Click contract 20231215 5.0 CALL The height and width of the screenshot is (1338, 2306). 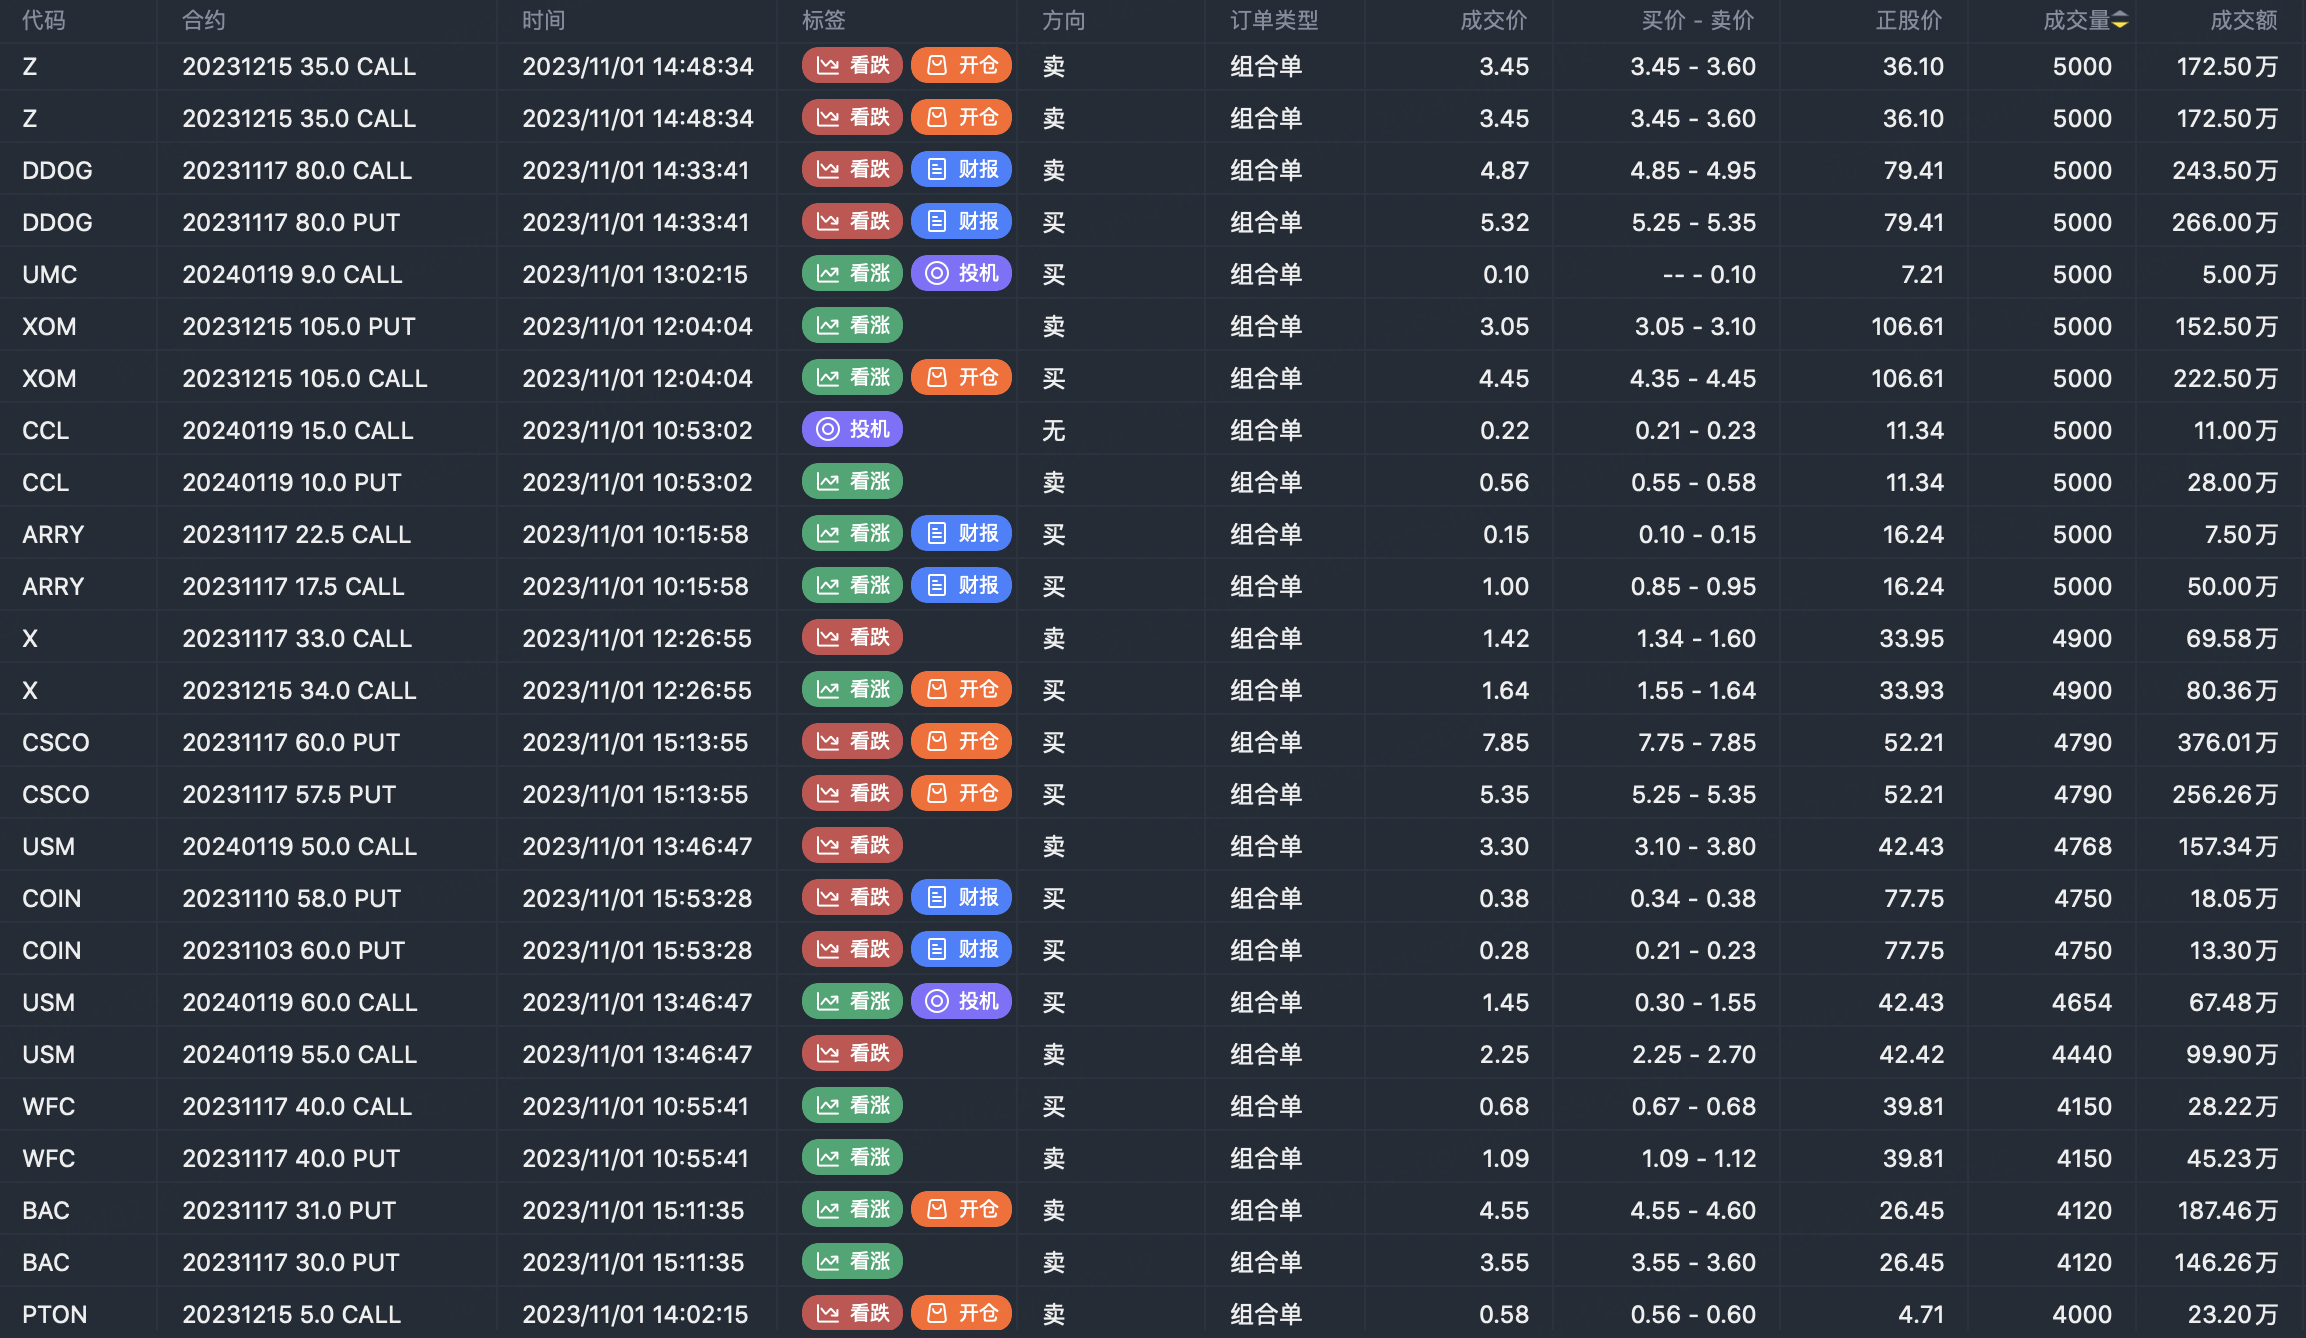click(x=292, y=1314)
